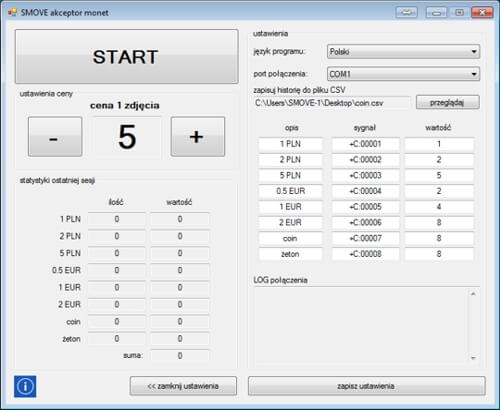Click zapisz ustawienia button
The image size is (500, 410).
tap(366, 386)
